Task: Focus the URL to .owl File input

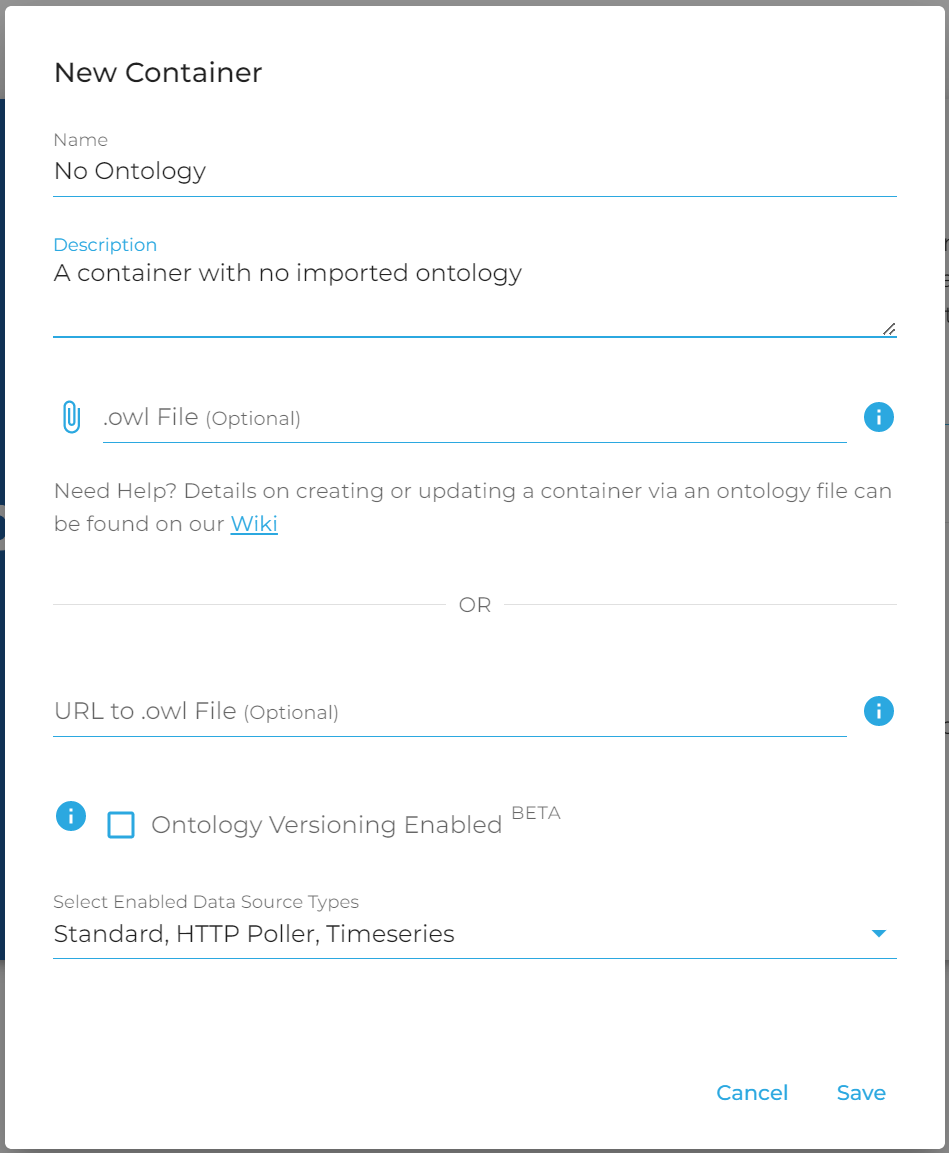Action: 449,712
